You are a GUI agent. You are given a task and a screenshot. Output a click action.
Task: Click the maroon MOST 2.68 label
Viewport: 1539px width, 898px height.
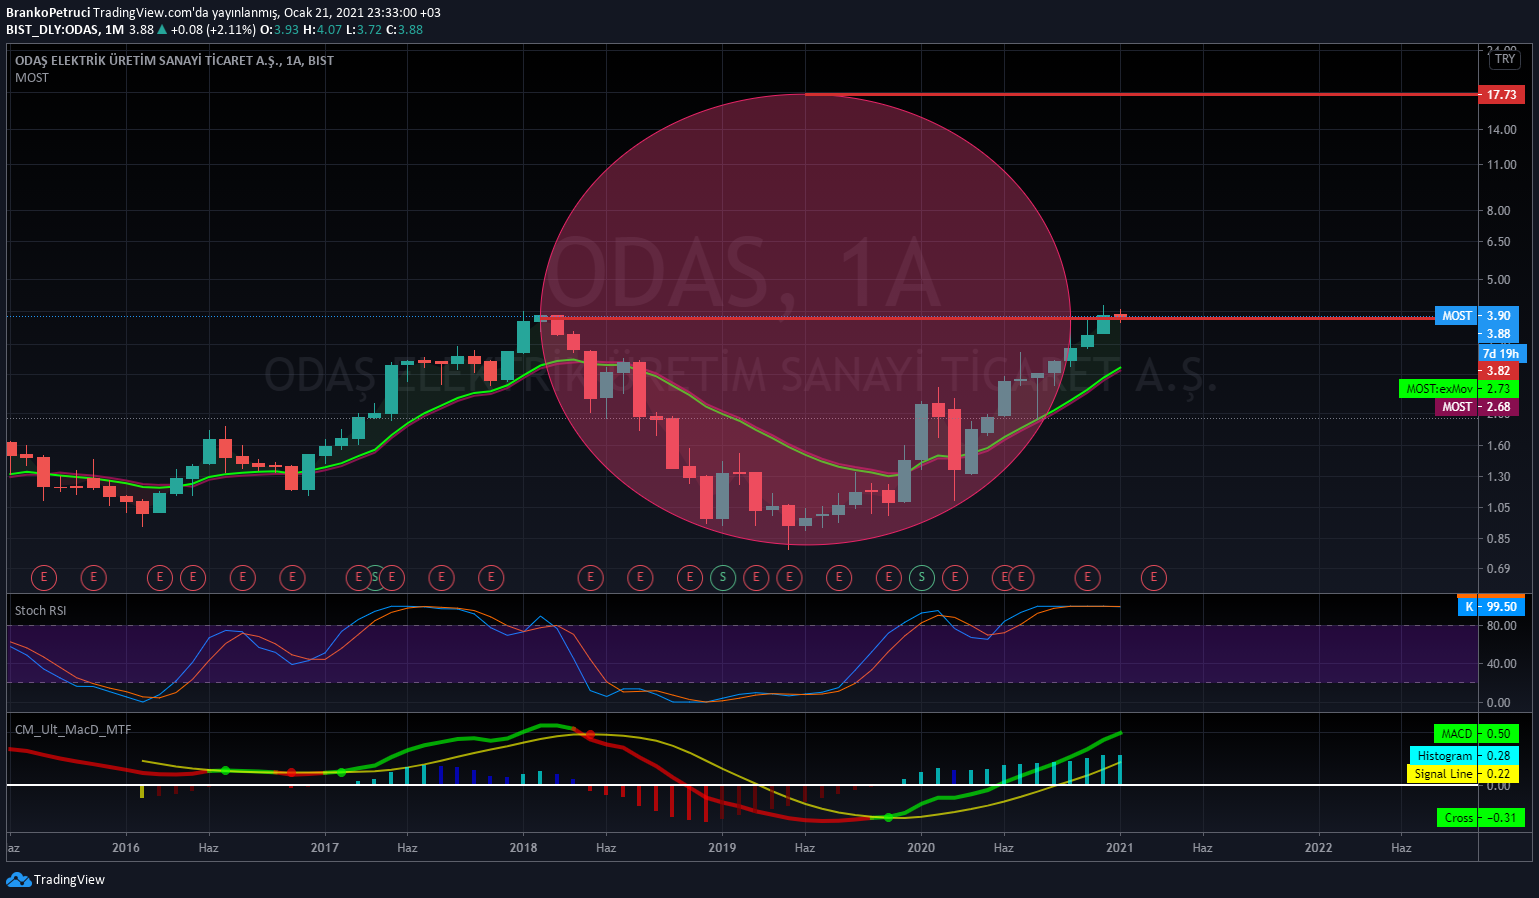tap(1477, 407)
